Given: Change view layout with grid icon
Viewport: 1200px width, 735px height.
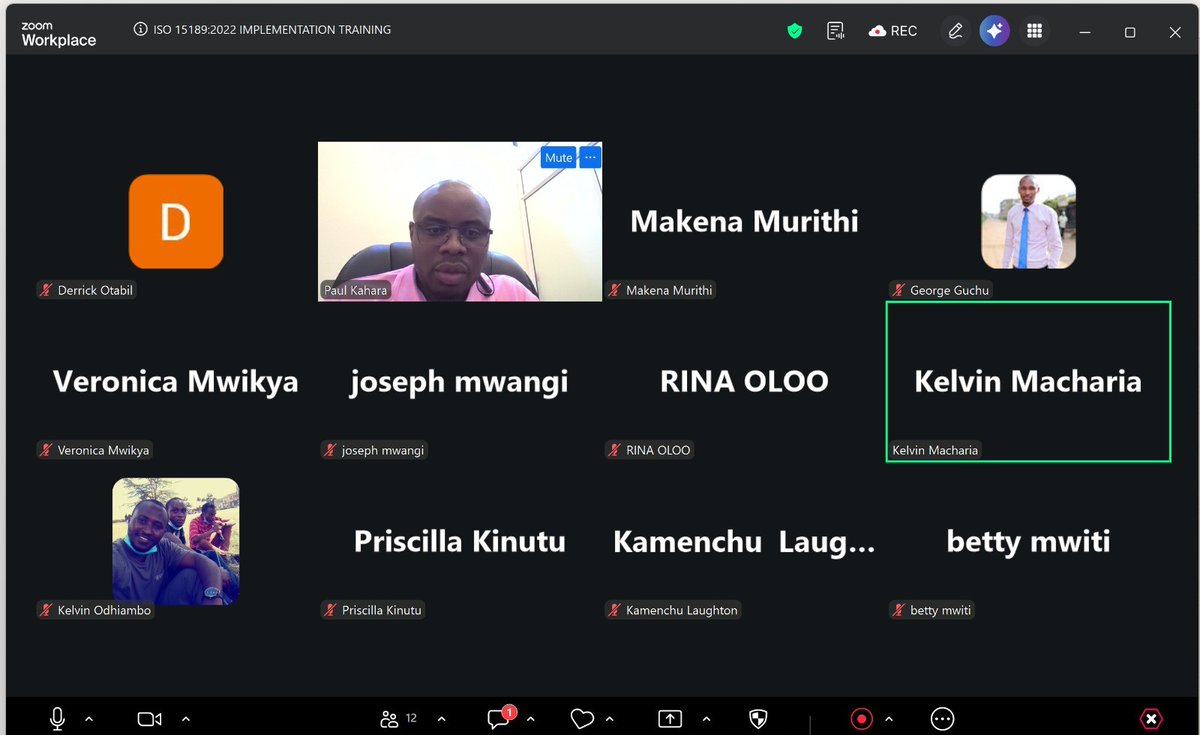Looking at the screenshot, I should coord(1035,31).
